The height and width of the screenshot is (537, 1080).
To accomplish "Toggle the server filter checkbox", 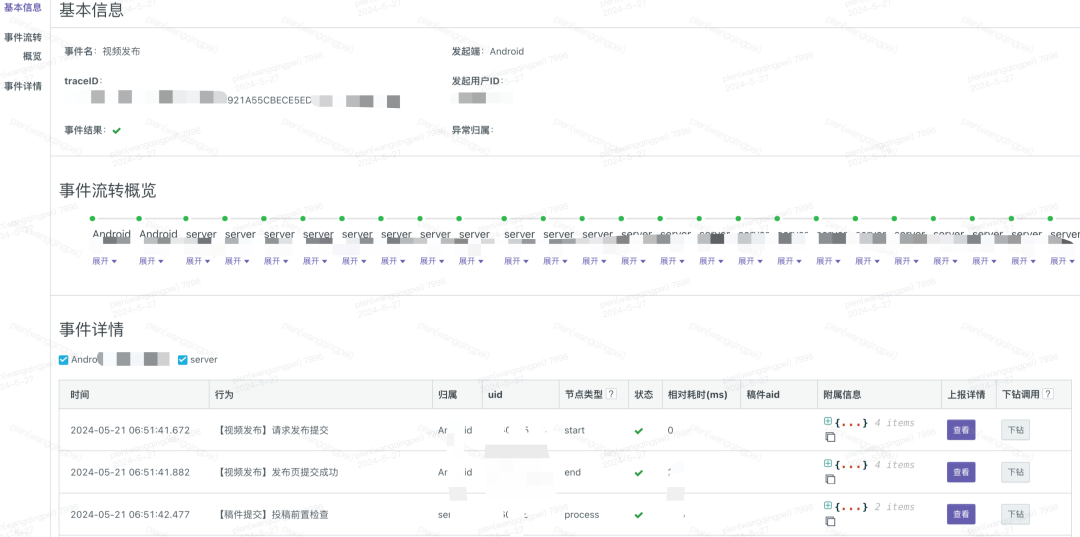I will (183, 359).
